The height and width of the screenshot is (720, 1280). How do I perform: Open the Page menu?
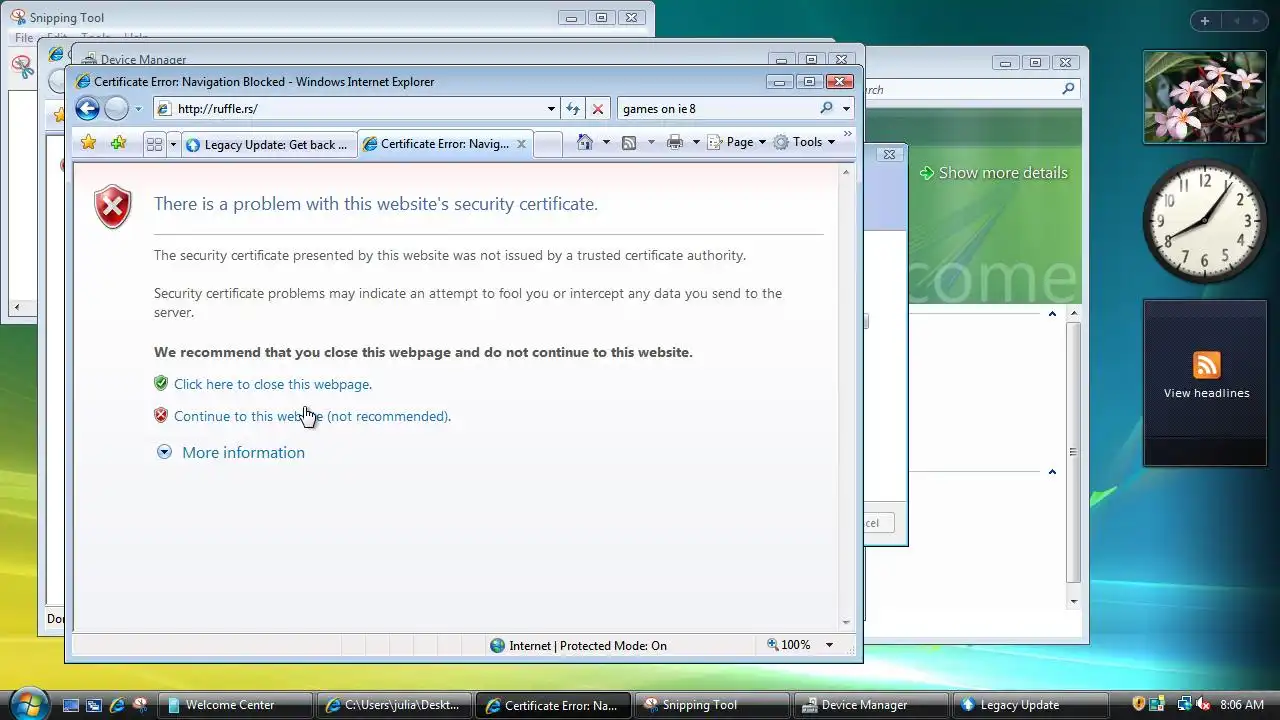tap(737, 142)
